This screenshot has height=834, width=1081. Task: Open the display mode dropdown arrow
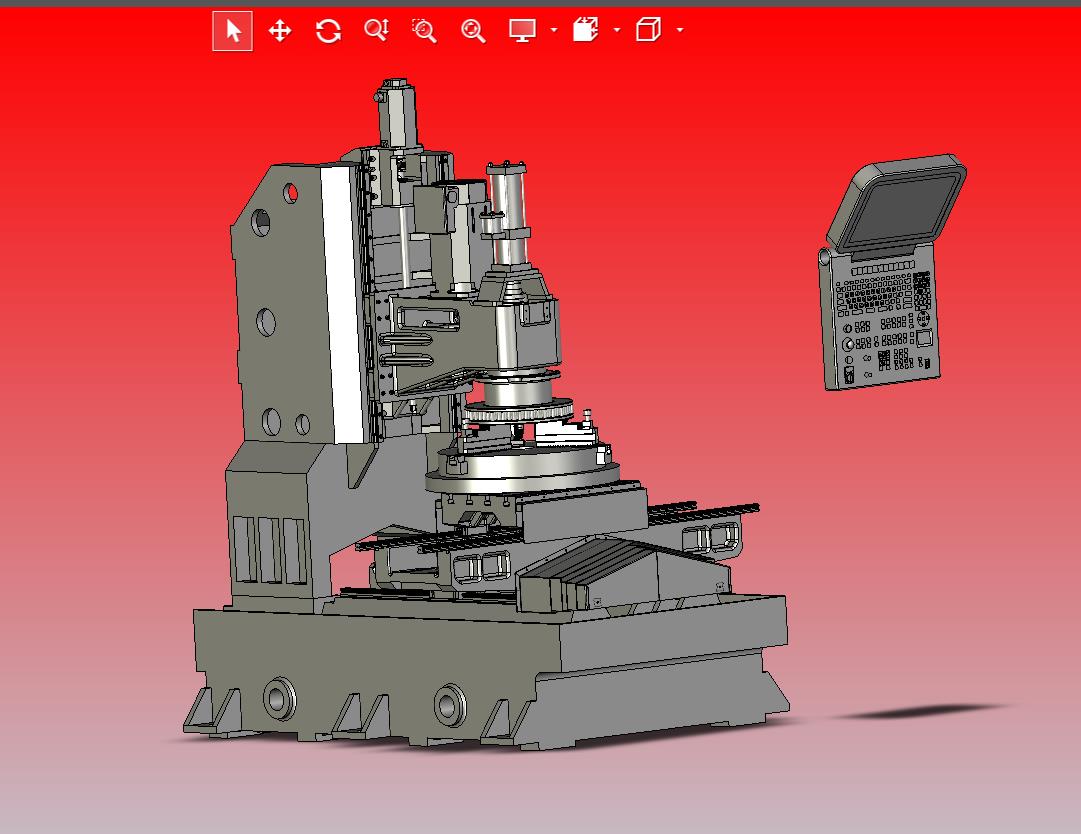(x=554, y=30)
